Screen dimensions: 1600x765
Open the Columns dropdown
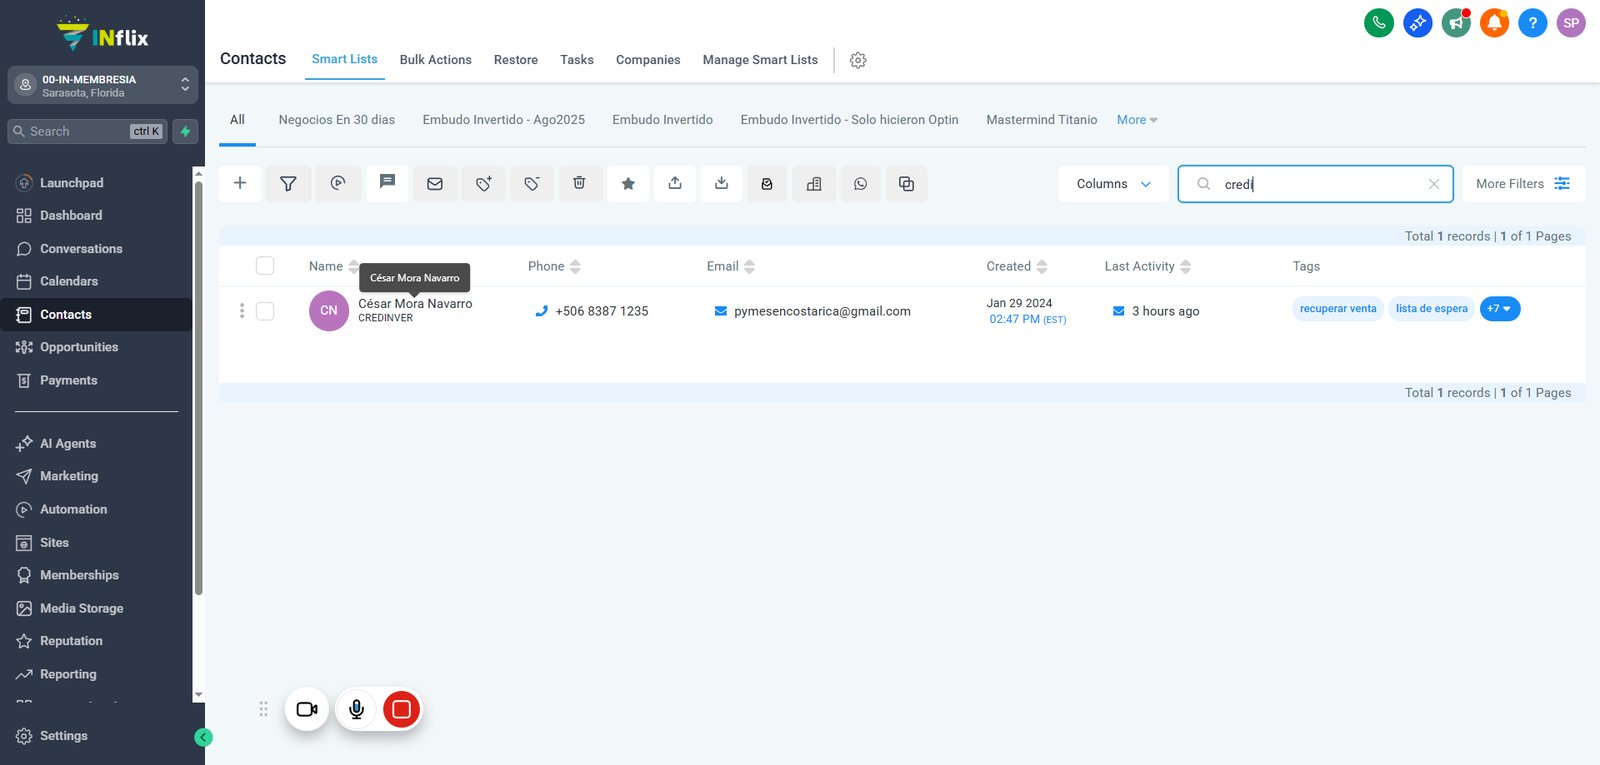click(x=1113, y=184)
